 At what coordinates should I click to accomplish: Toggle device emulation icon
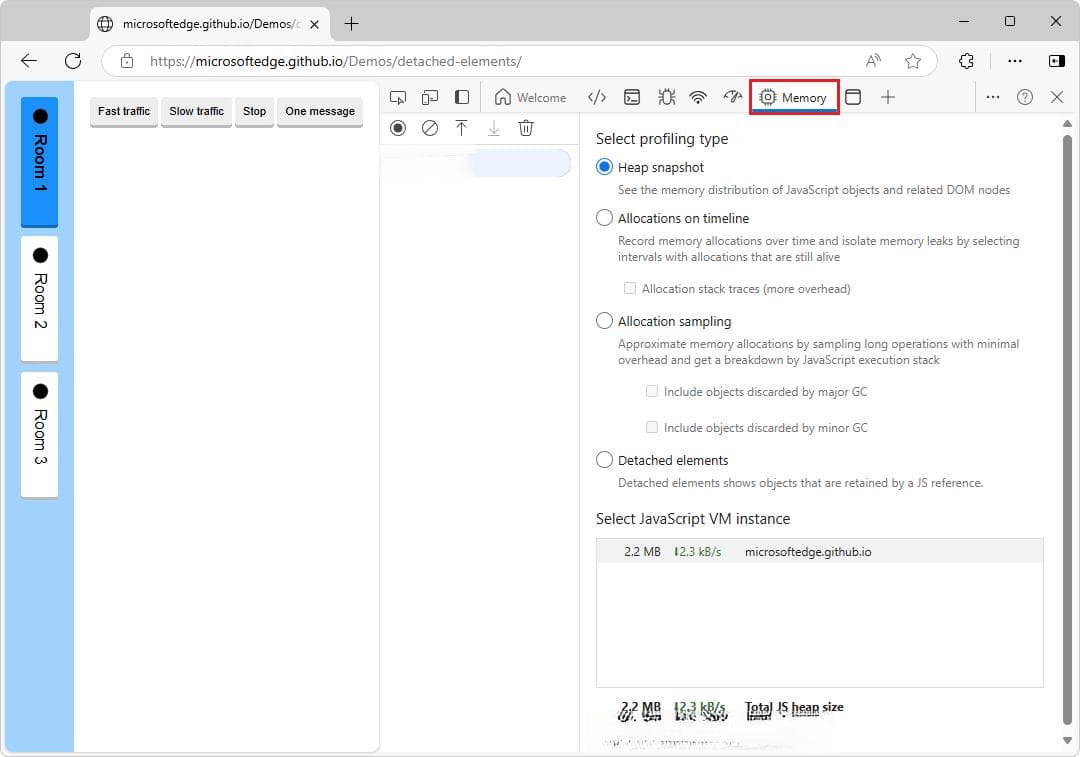[x=430, y=97]
